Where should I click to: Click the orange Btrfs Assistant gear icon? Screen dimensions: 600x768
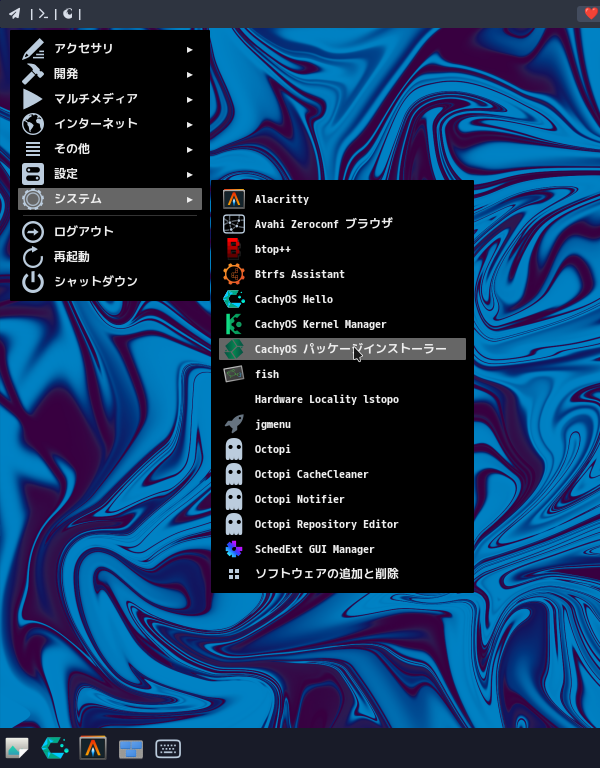[x=234, y=274]
